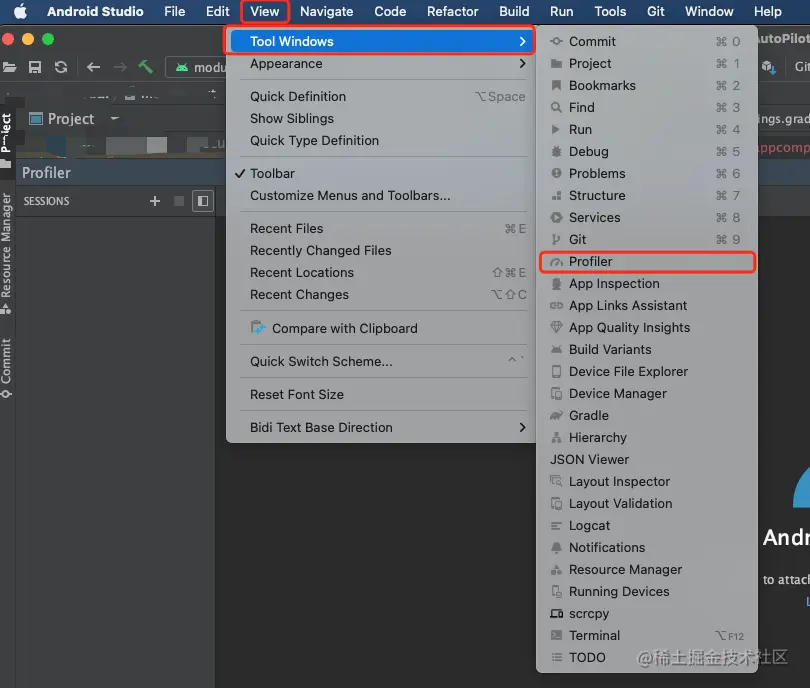Open the run configuration module dropdown
This screenshot has width=810, height=688.
pos(196,67)
